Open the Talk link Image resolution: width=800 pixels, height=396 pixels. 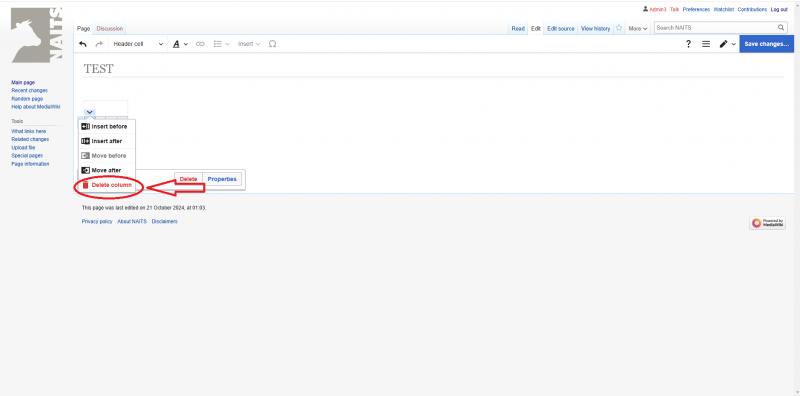(674, 10)
